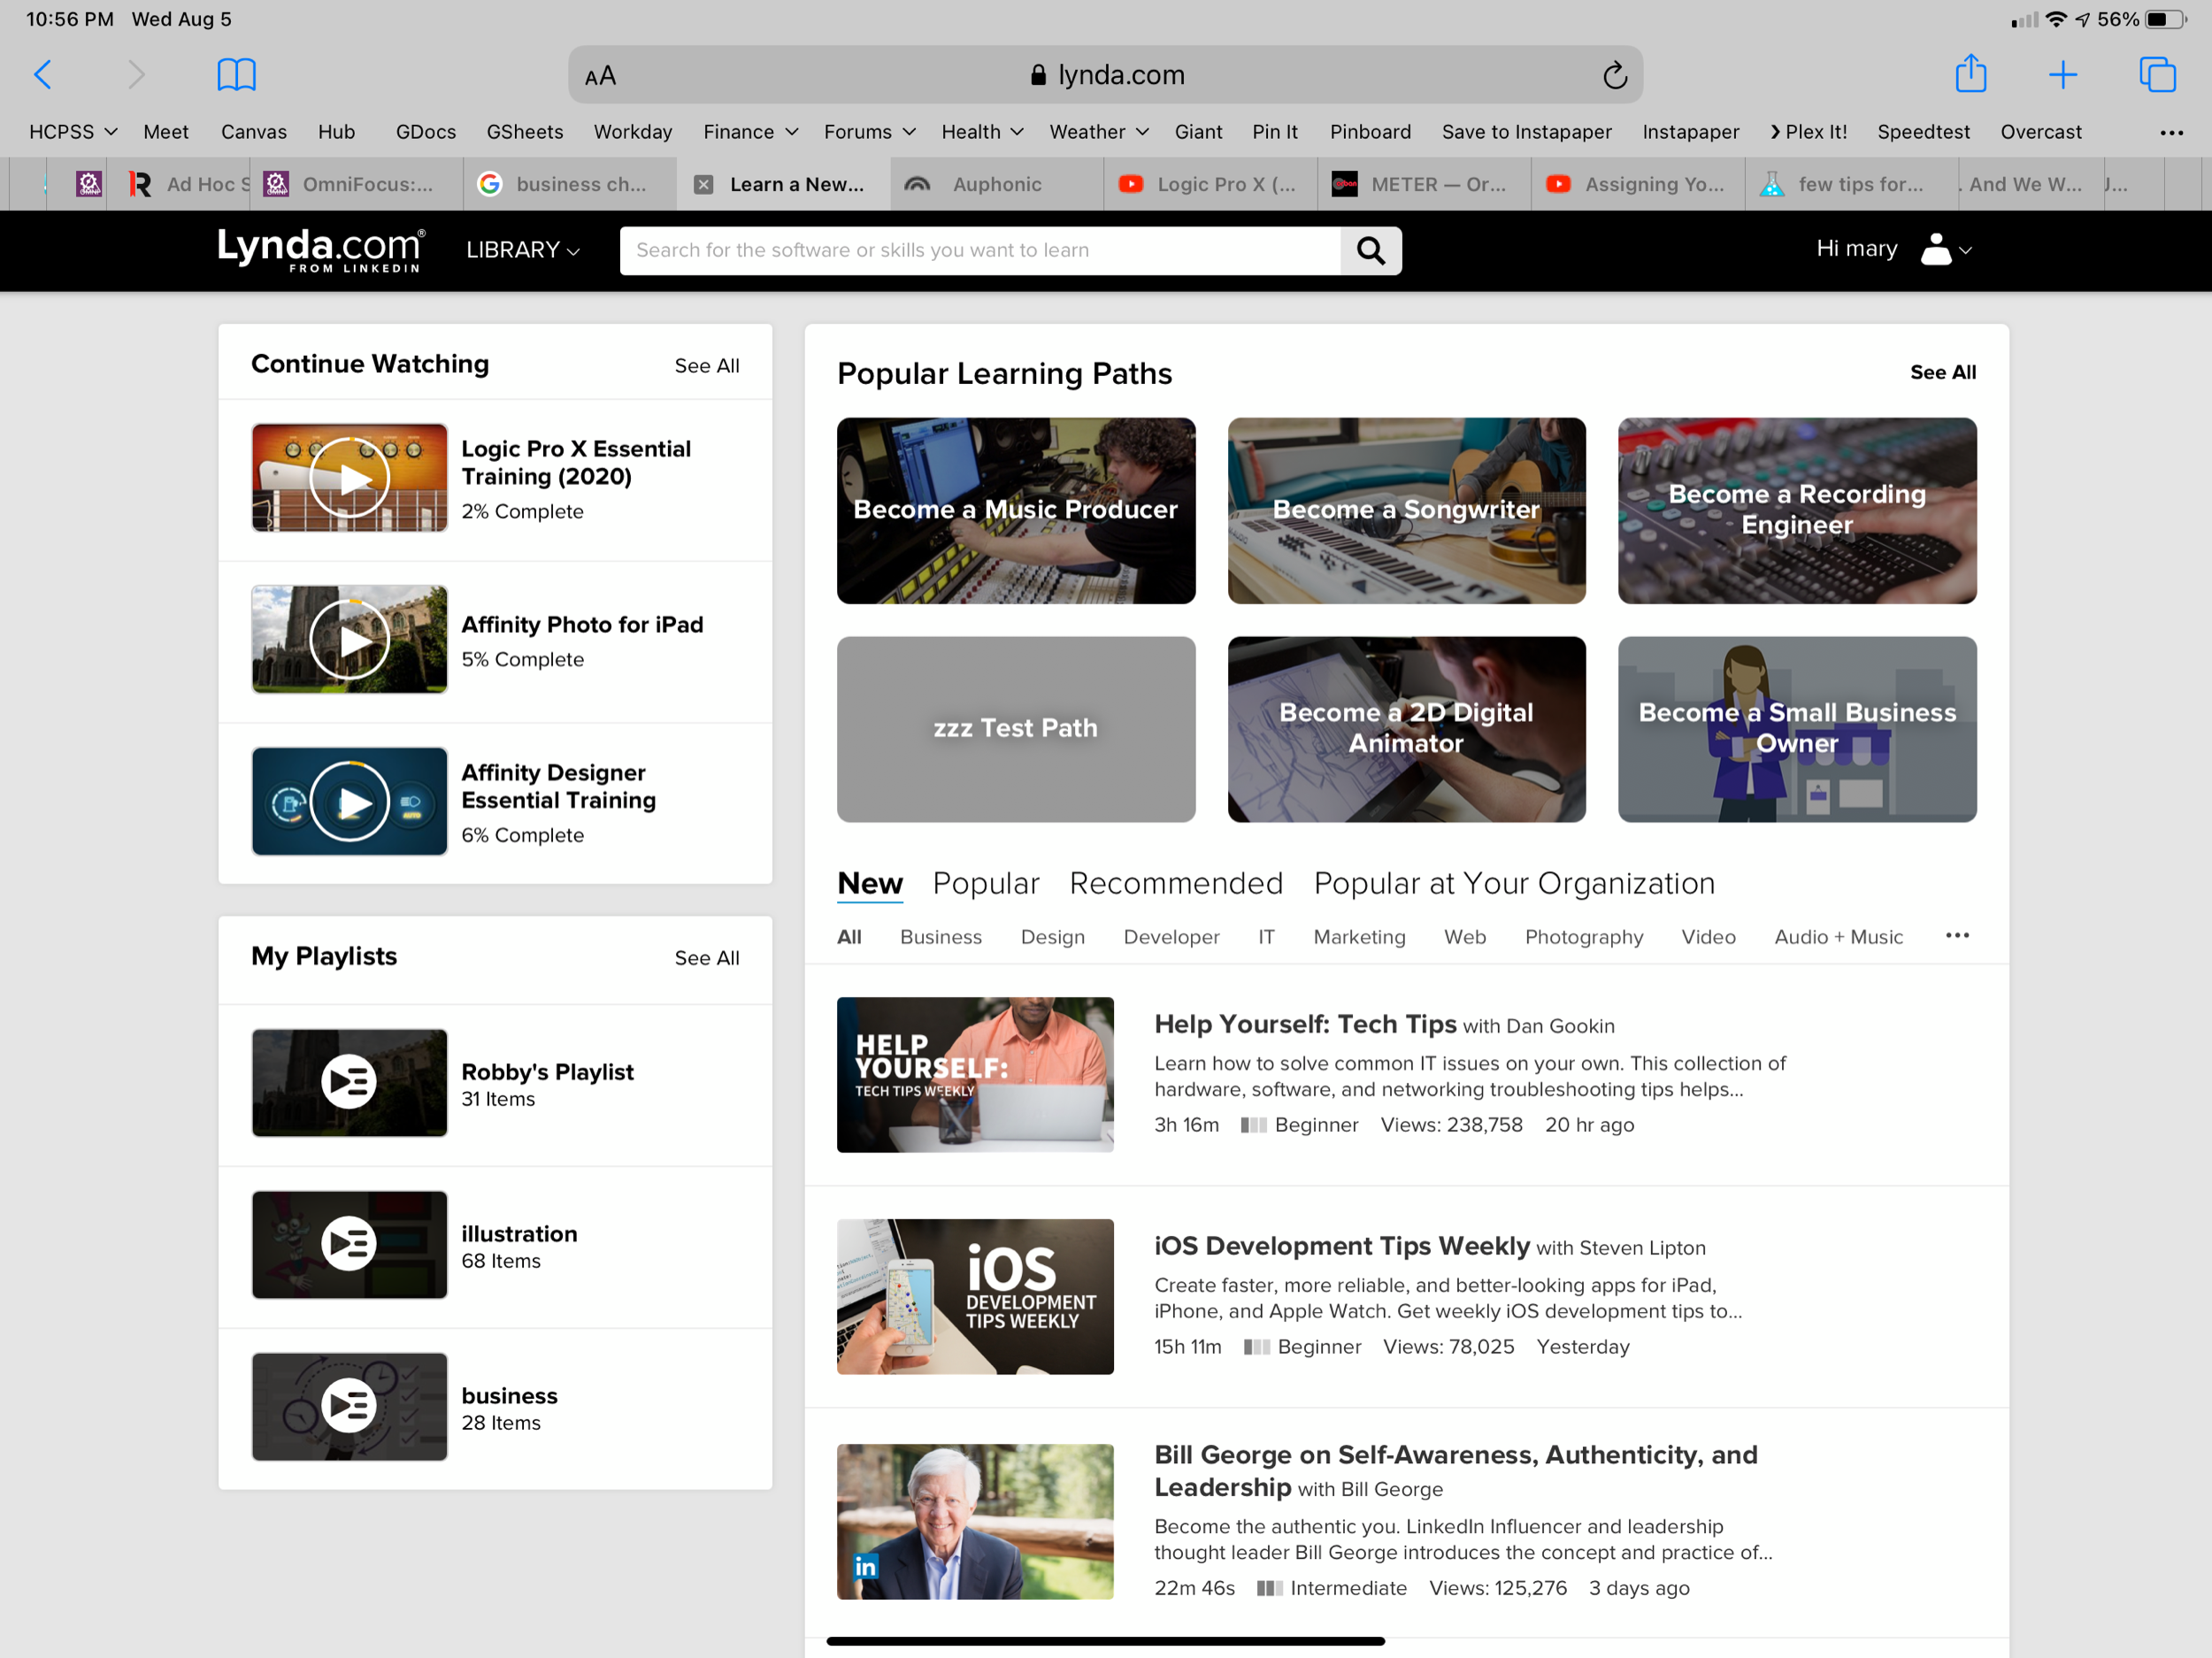See All in My Playlists
The image size is (2212, 1658).
(707, 958)
